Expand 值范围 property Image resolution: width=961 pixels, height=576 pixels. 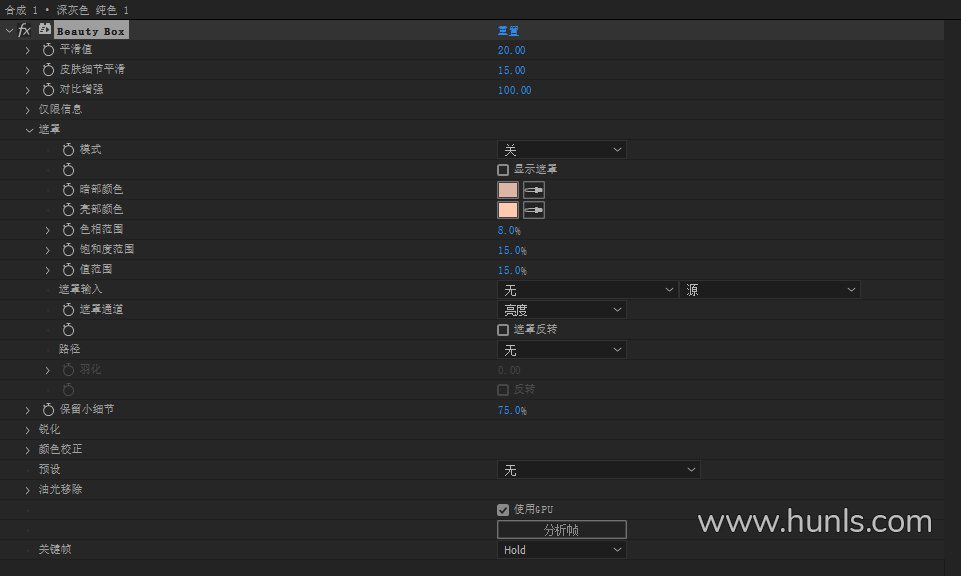coord(48,270)
